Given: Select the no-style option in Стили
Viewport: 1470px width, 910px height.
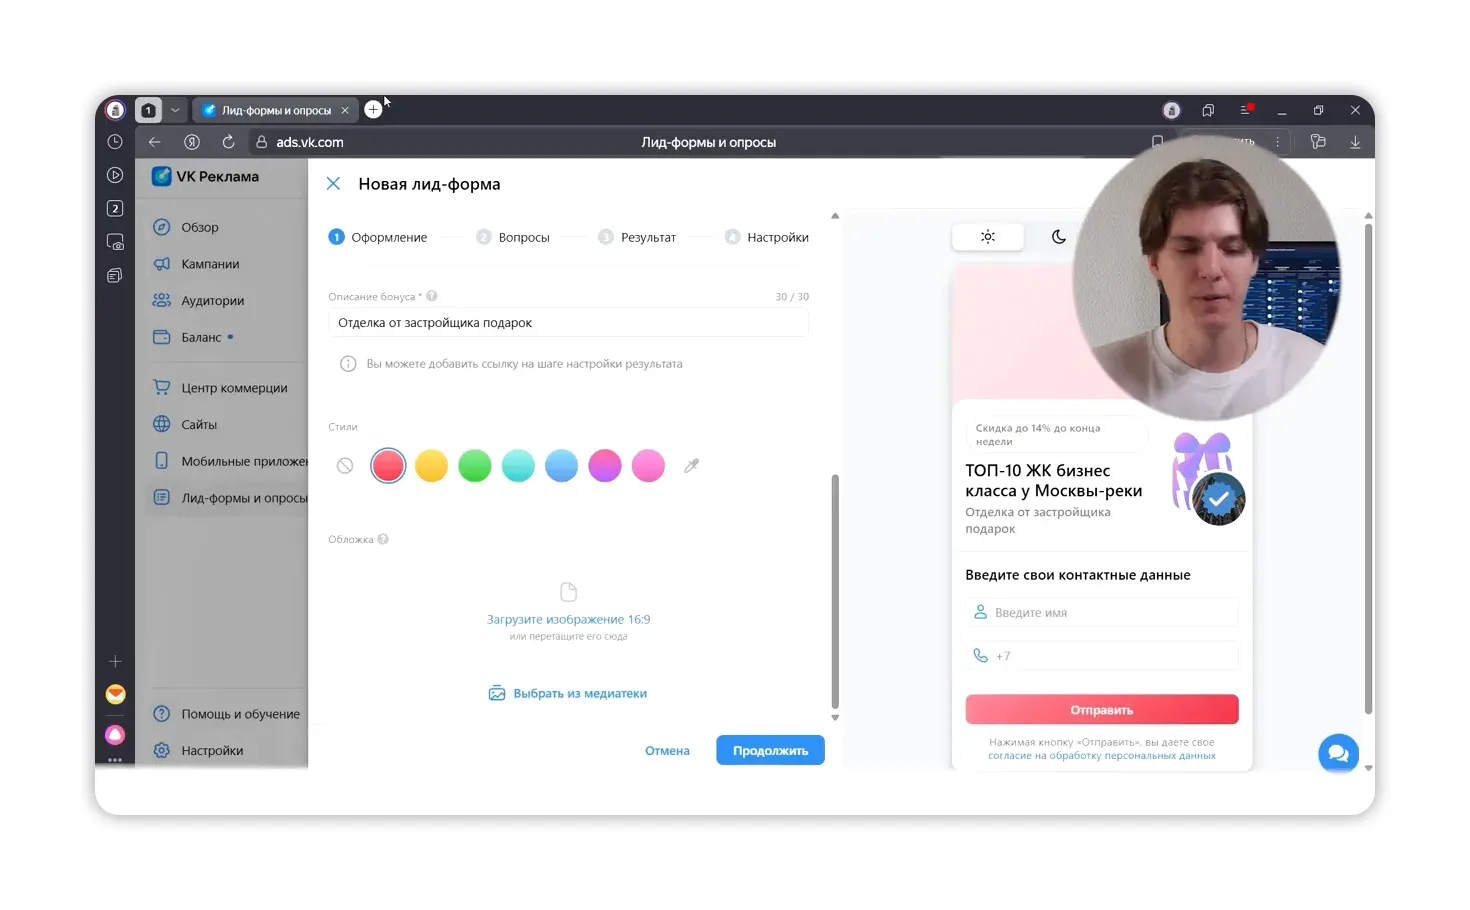Looking at the screenshot, I should tap(344, 465).
